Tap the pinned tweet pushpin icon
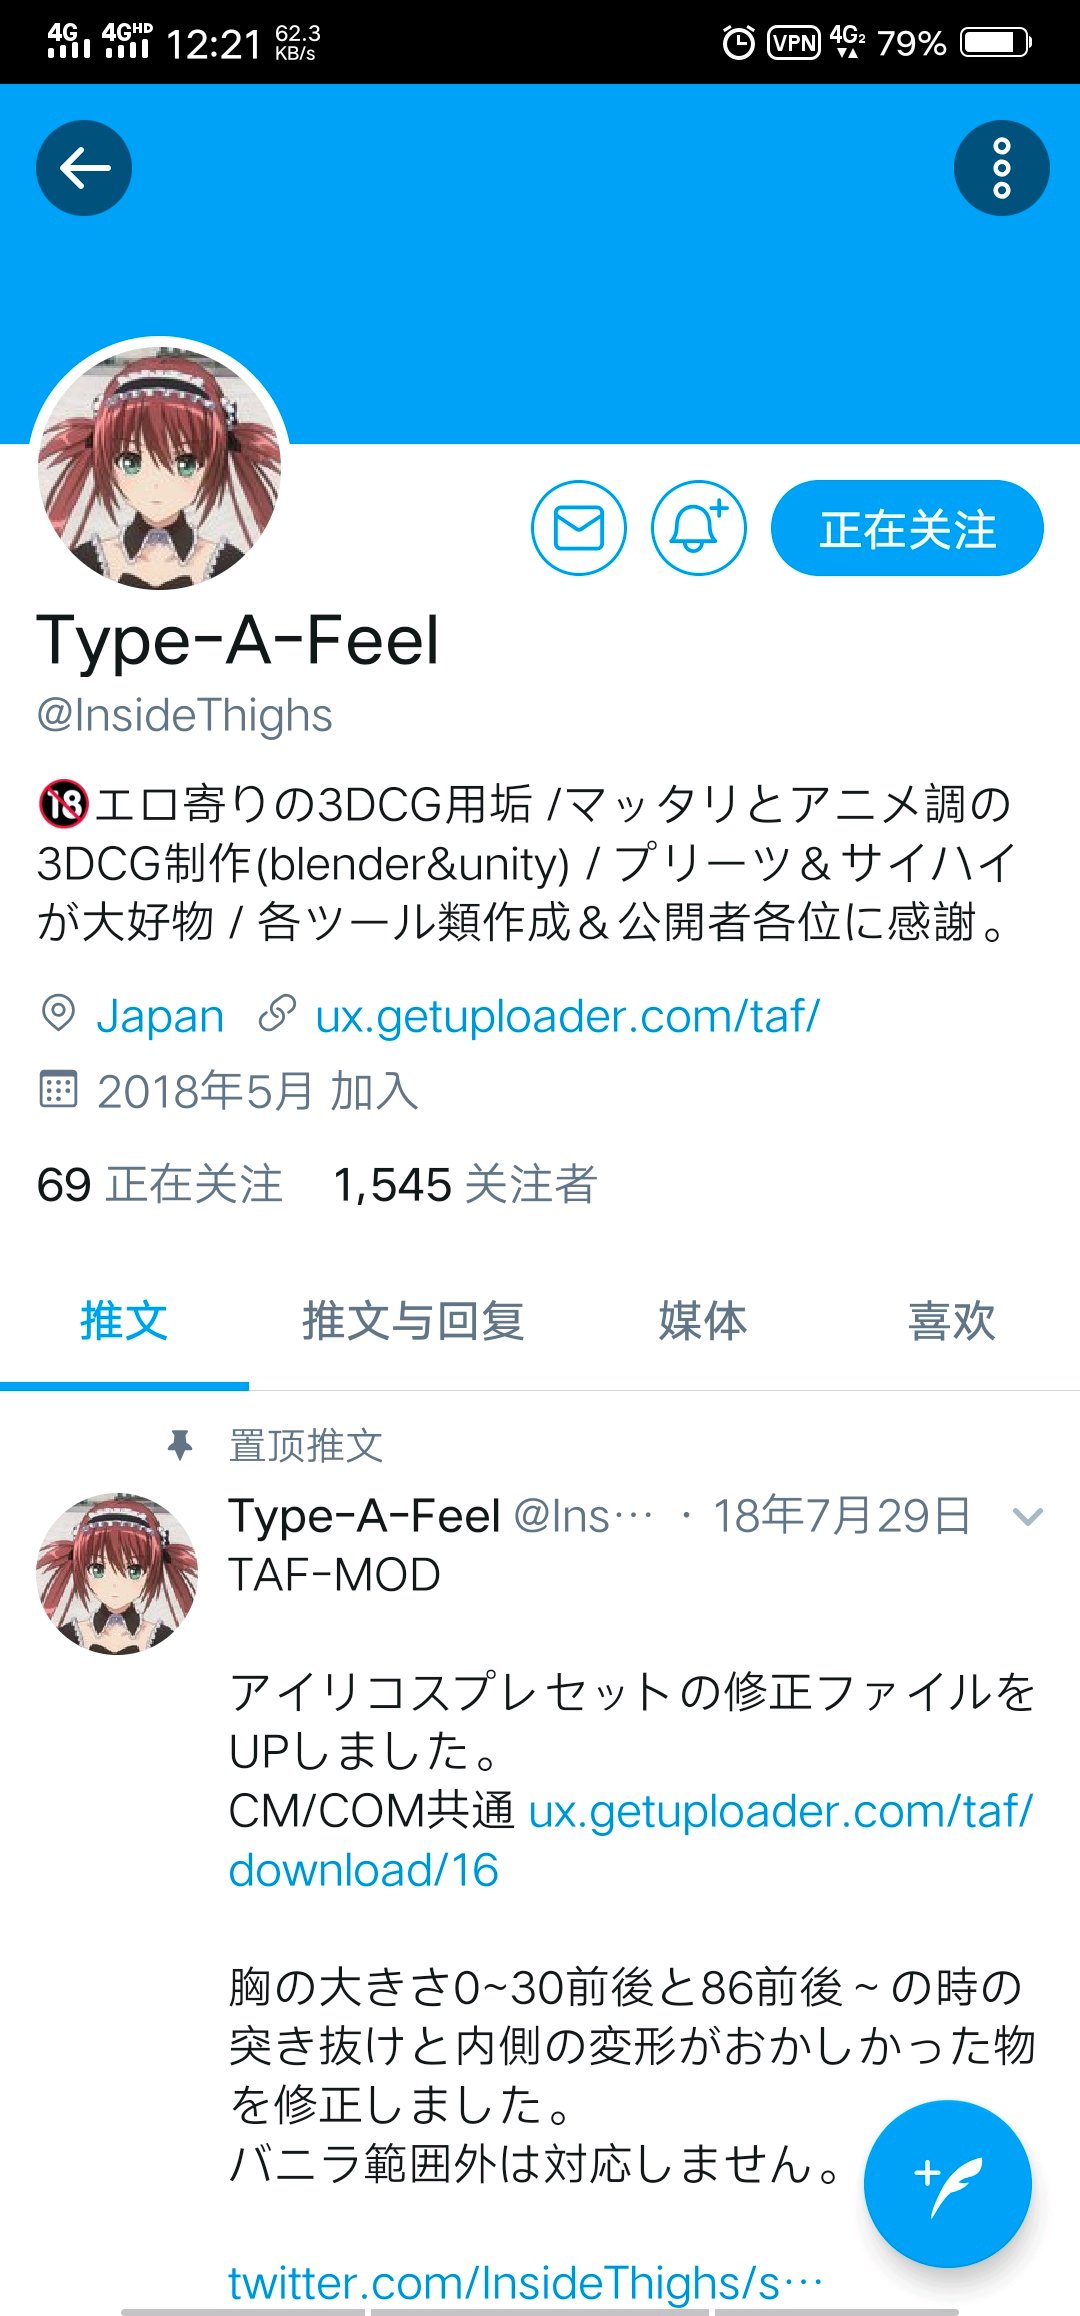This screenshot has height=2316, width=1080. pyautogui.click(x=180, y=1445)
